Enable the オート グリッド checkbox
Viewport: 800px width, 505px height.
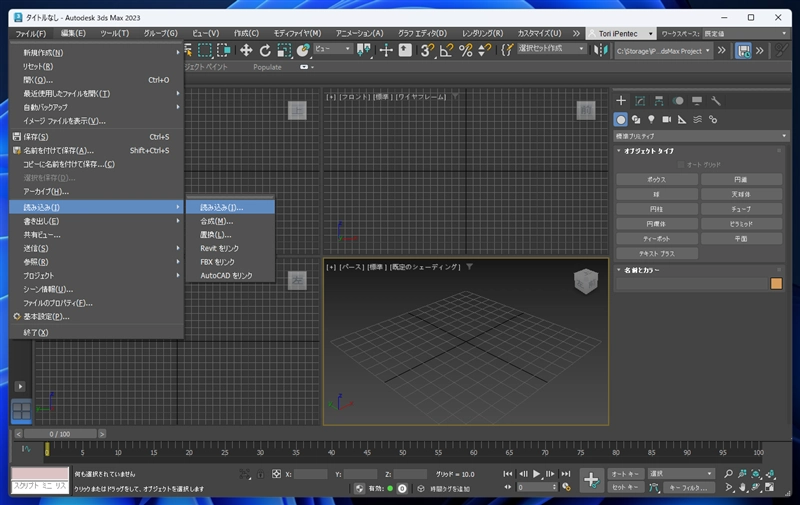[682, 164]
